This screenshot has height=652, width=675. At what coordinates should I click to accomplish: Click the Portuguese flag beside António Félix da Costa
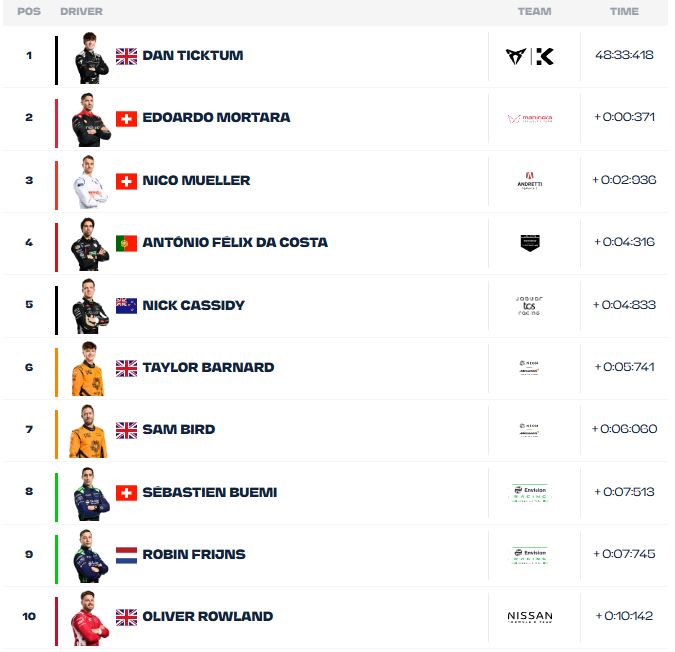[x=126, y=243]
